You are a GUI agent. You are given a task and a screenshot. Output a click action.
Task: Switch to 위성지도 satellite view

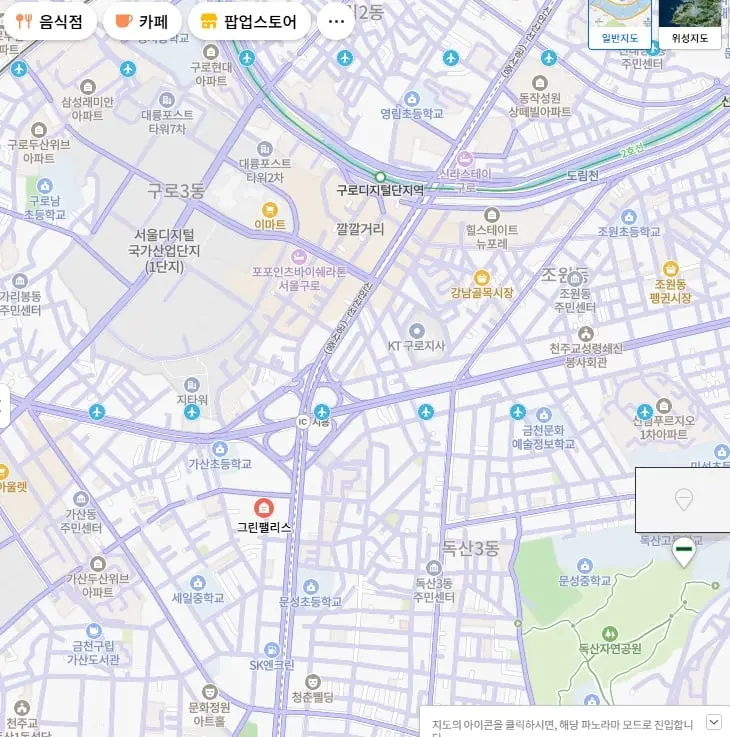[x=690, y=24]
